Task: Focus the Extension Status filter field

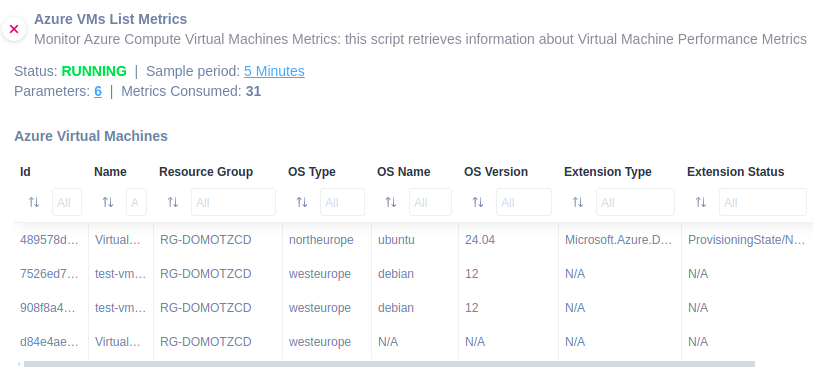Action: (763, 202)
